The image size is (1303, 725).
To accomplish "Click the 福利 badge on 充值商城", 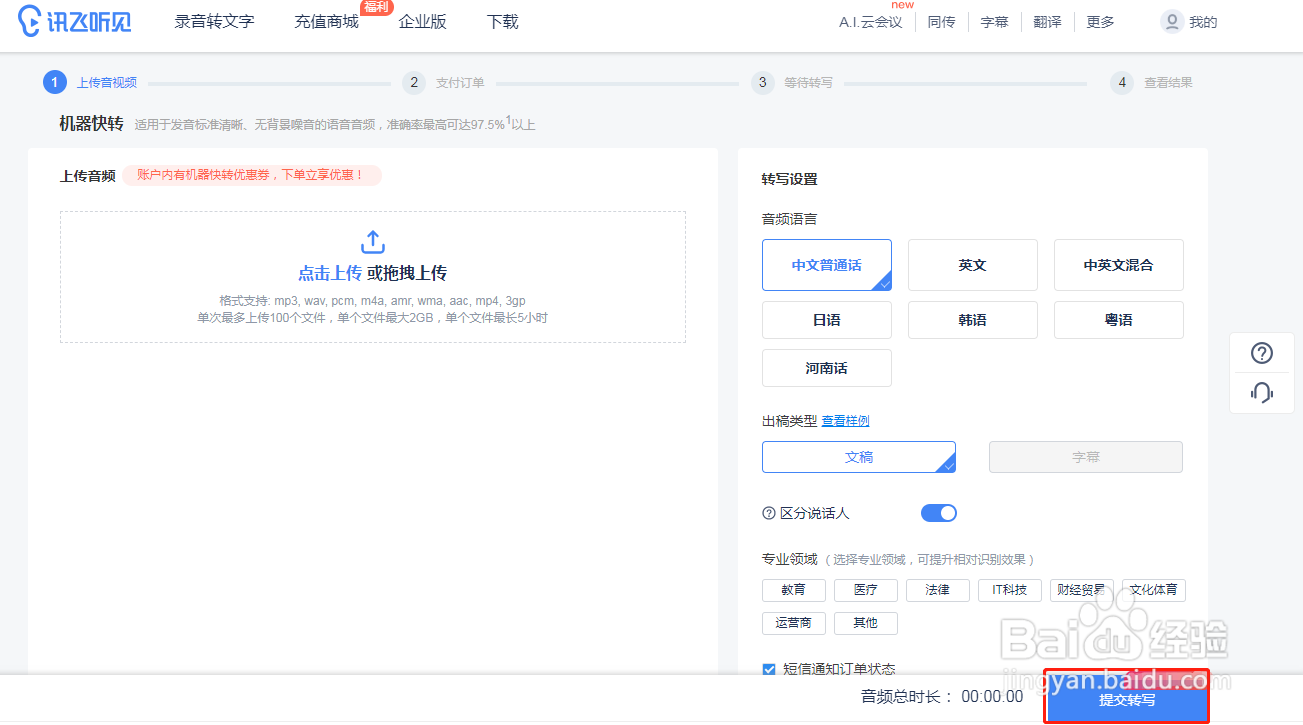I will pos(376,7).
